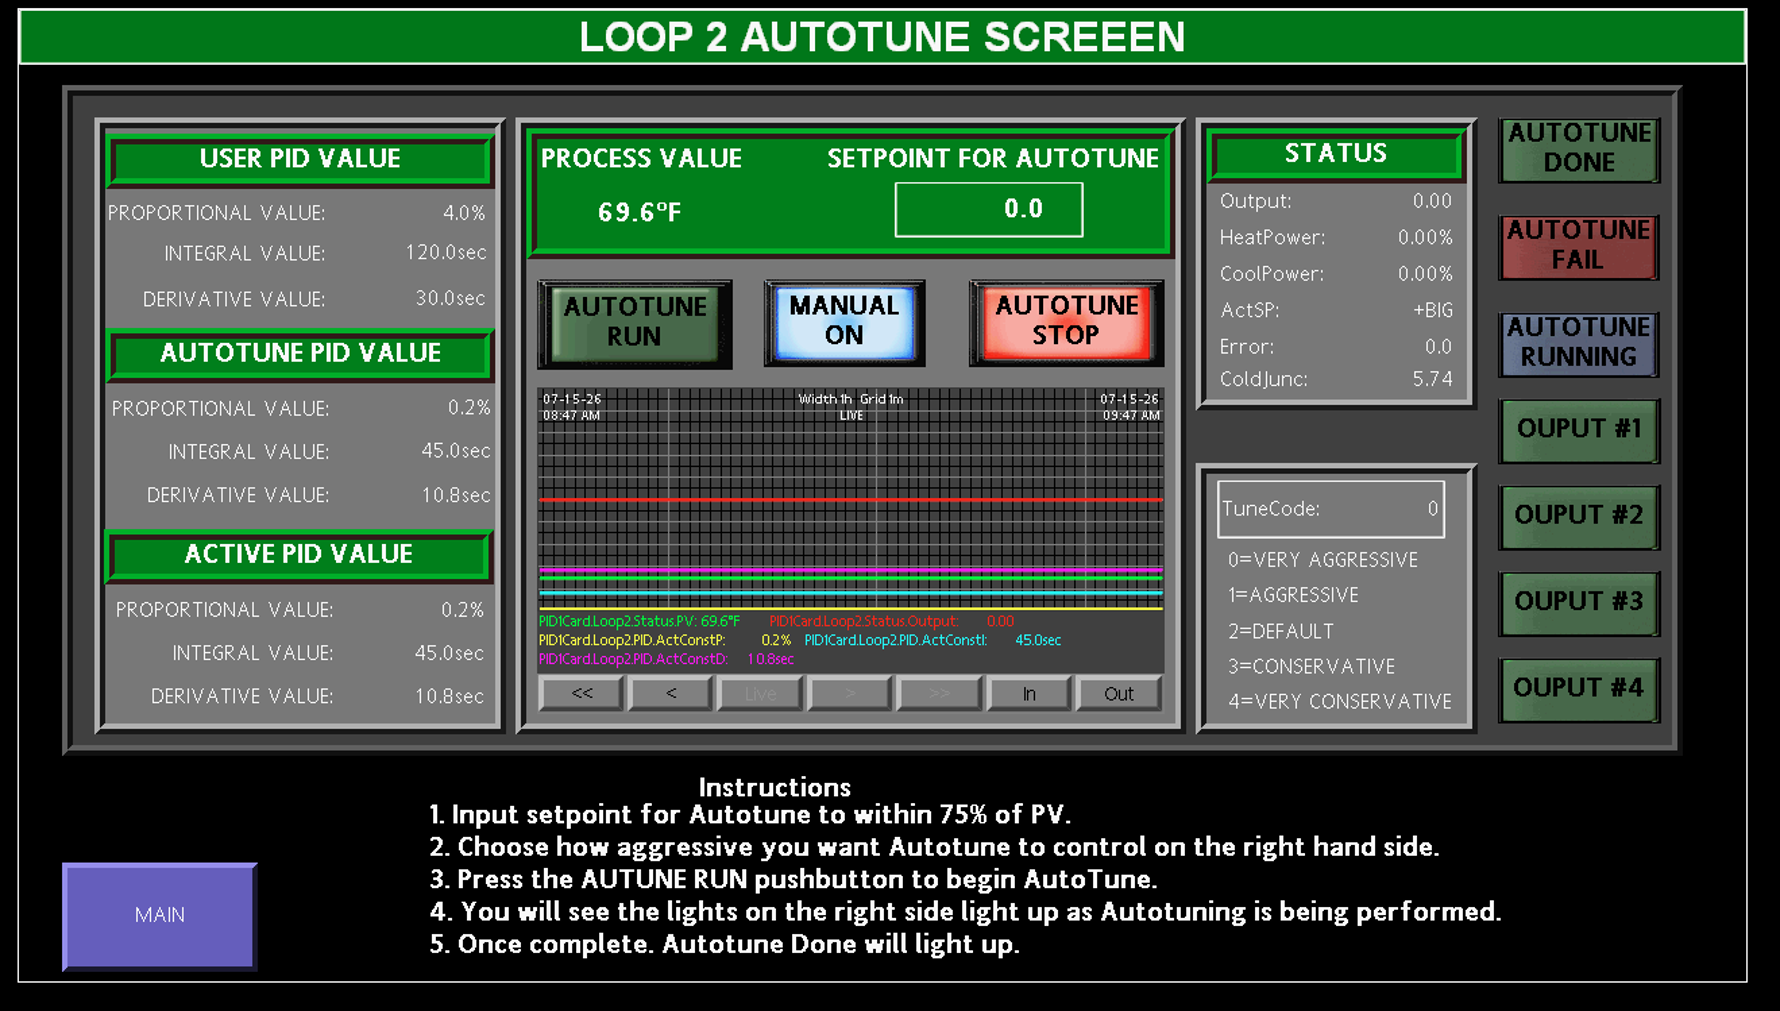
Task: Click the STATUS panel header
Action: point(1336,153)
